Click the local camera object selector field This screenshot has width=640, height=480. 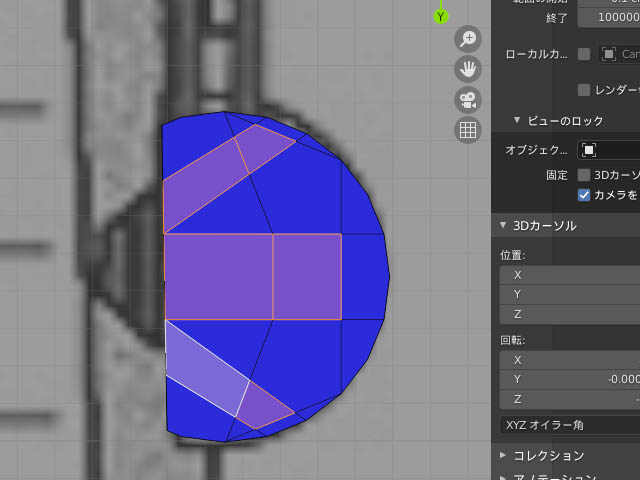619,54
